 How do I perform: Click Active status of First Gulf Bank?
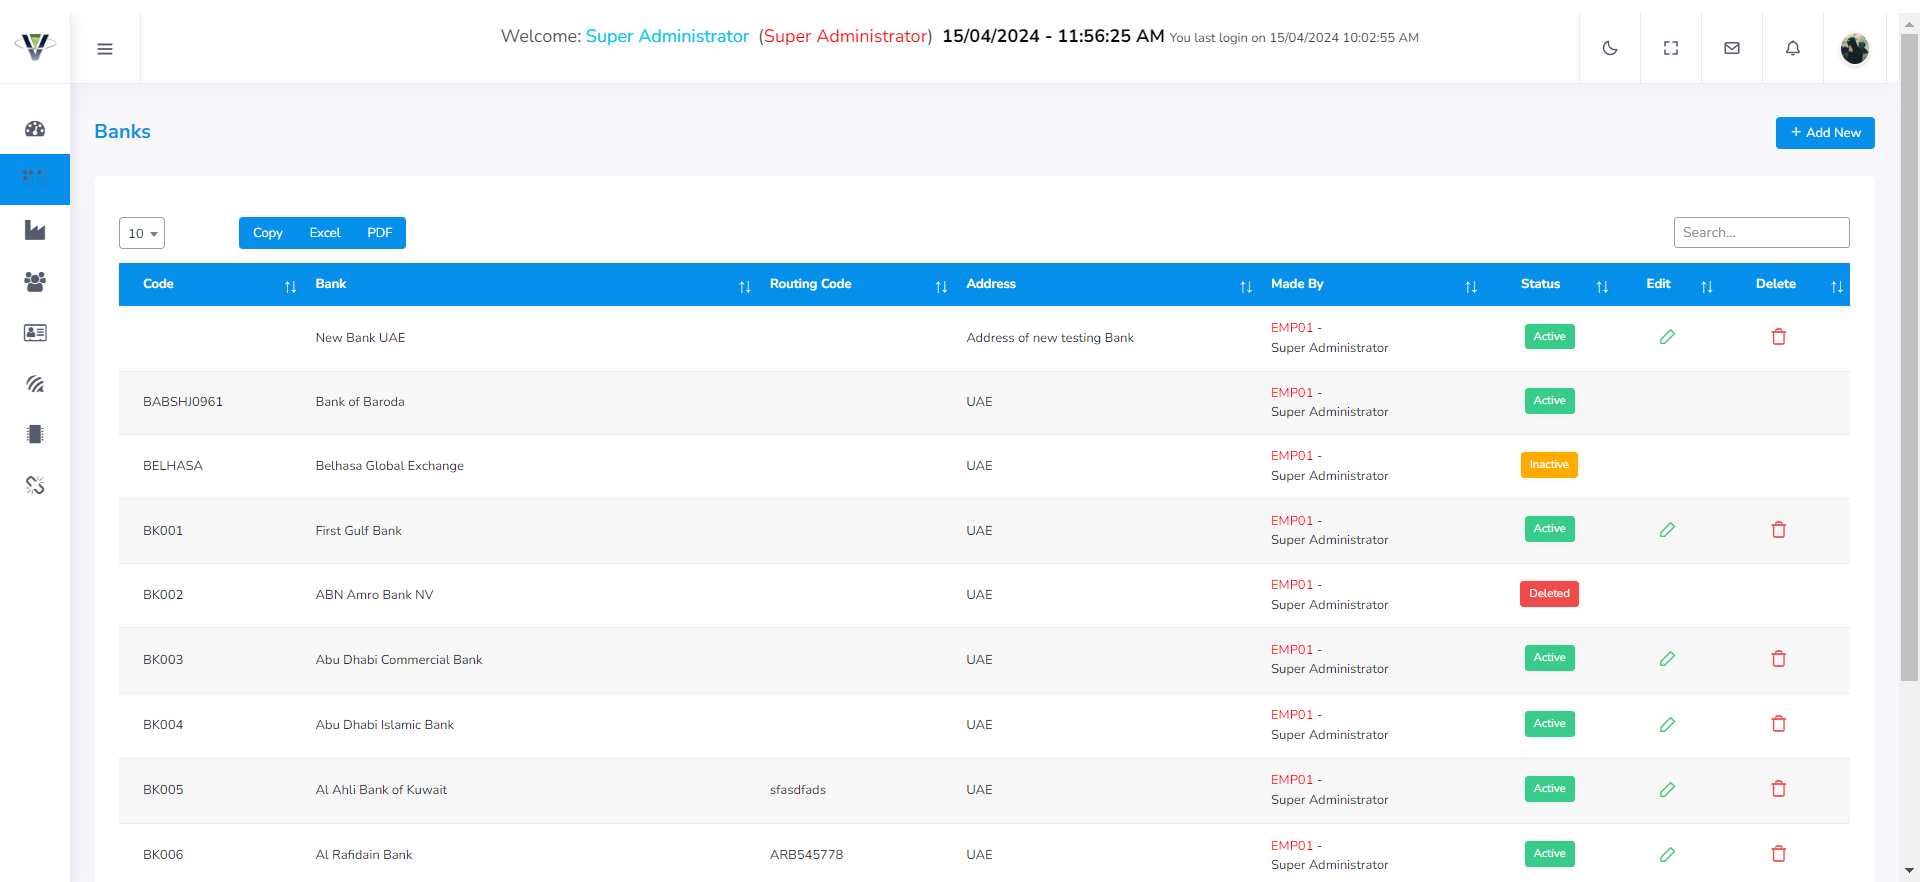click(x=1550, y=529)
